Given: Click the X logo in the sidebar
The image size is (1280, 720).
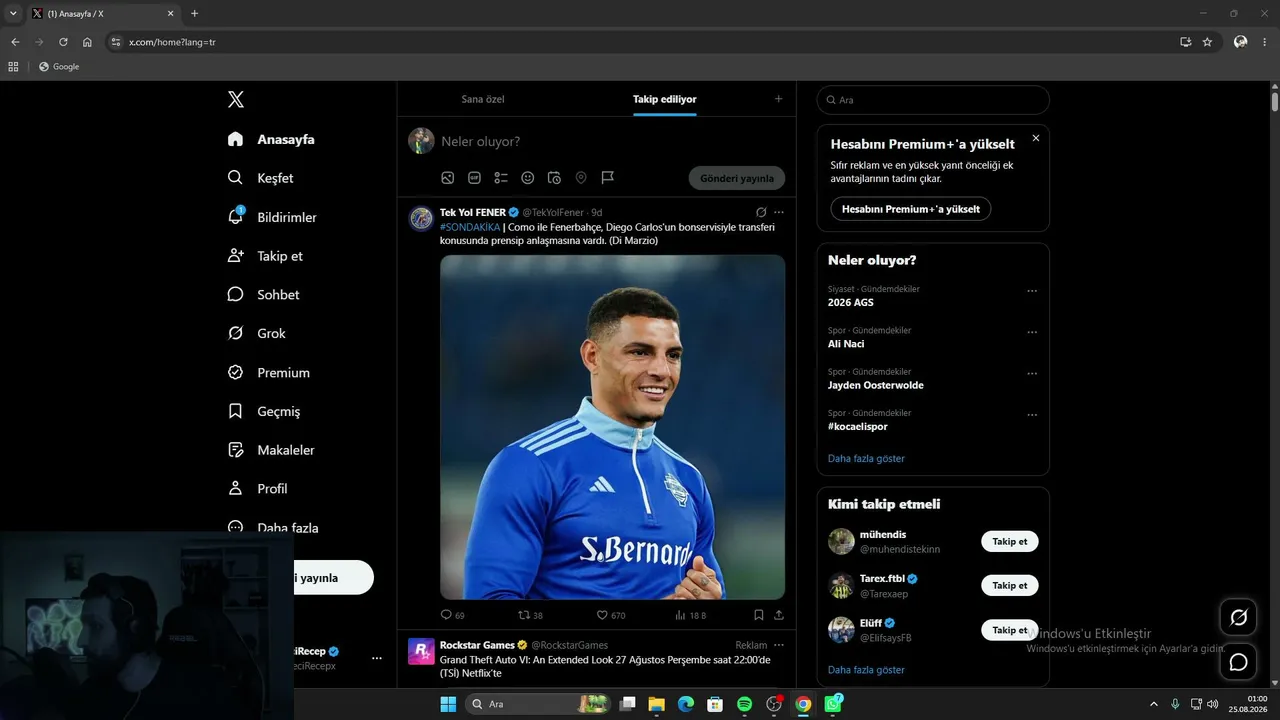Looking at the screenshot, I should [x=236, y=99].
